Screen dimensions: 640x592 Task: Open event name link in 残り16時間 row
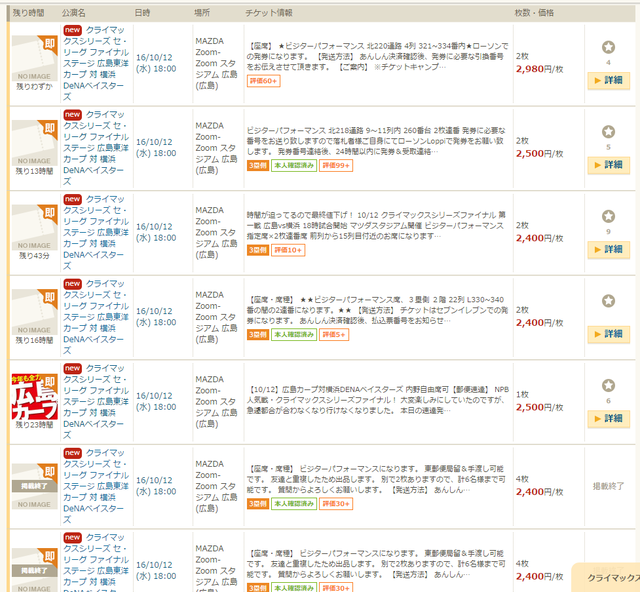(96, 317)
